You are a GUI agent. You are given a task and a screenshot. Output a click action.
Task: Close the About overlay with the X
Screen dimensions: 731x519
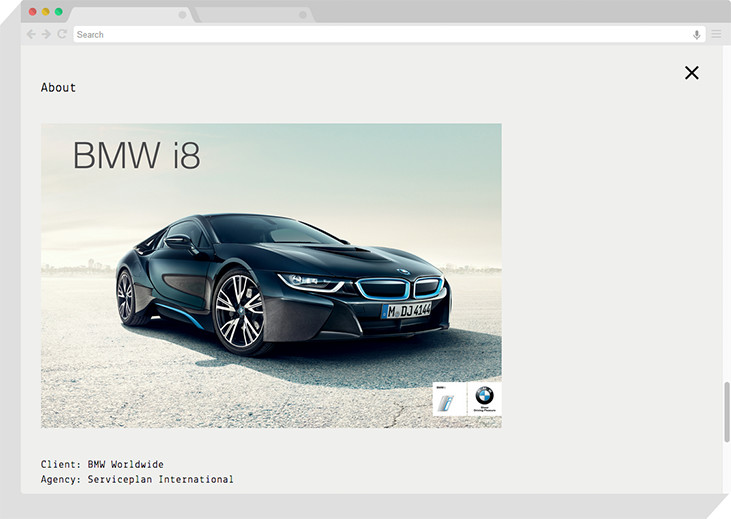[692, 72]
